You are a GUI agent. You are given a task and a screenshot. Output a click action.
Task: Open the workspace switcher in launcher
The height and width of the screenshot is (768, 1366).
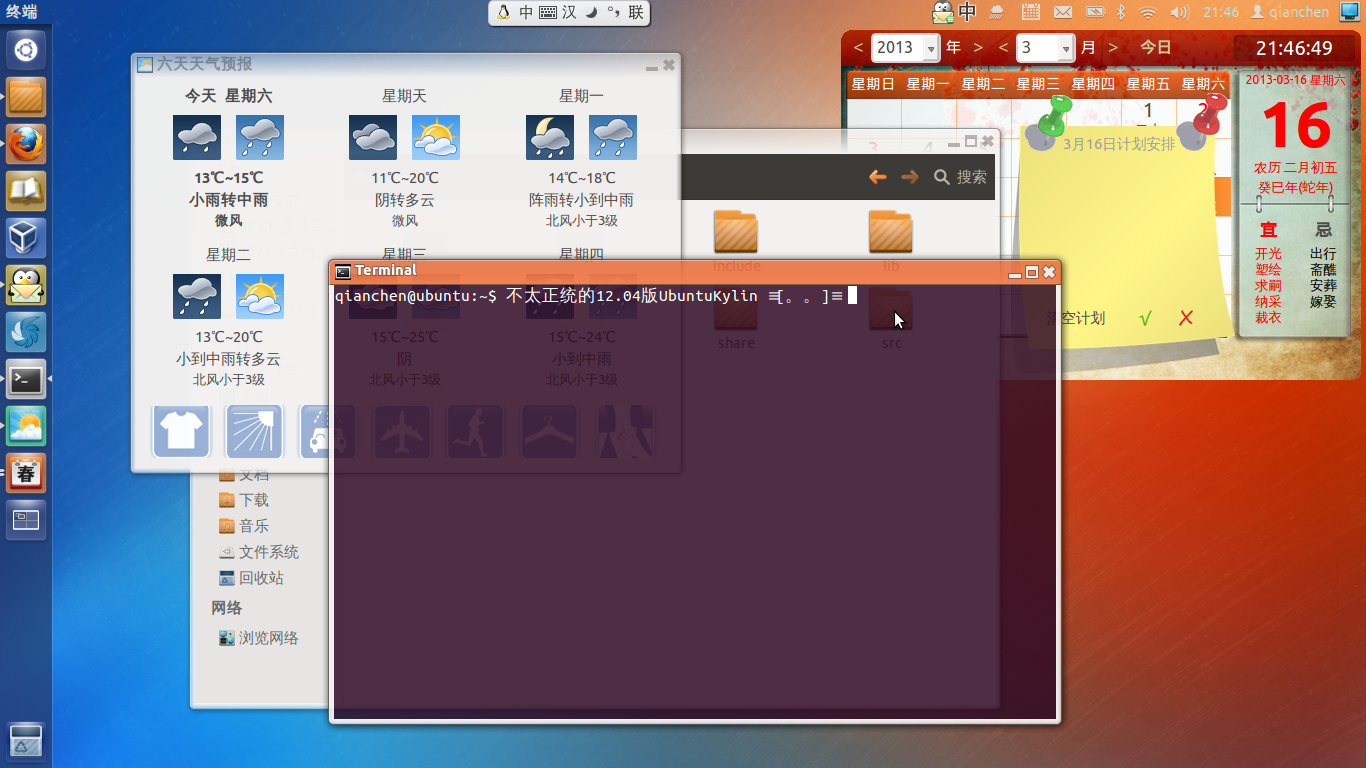click(x=26, y=520)
